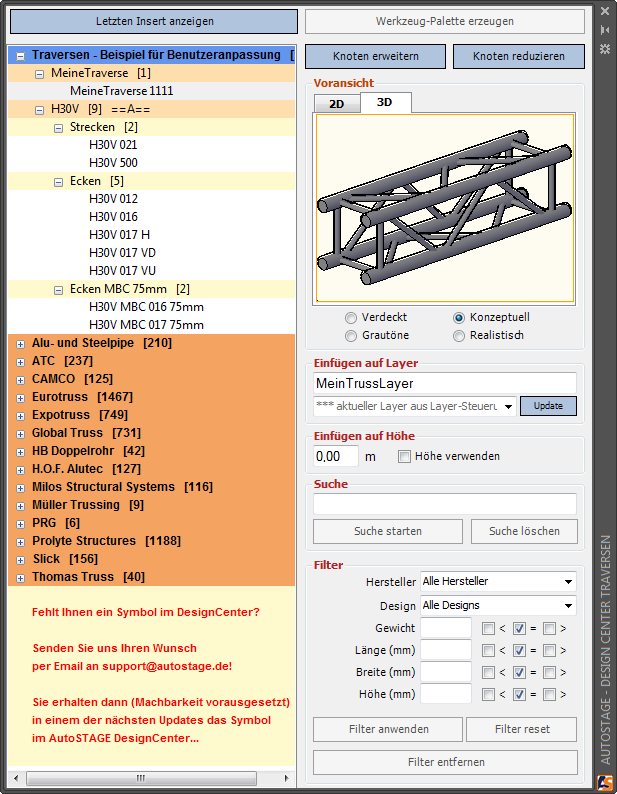Switch to the 2D preview tab

click(x=337, y=103)
